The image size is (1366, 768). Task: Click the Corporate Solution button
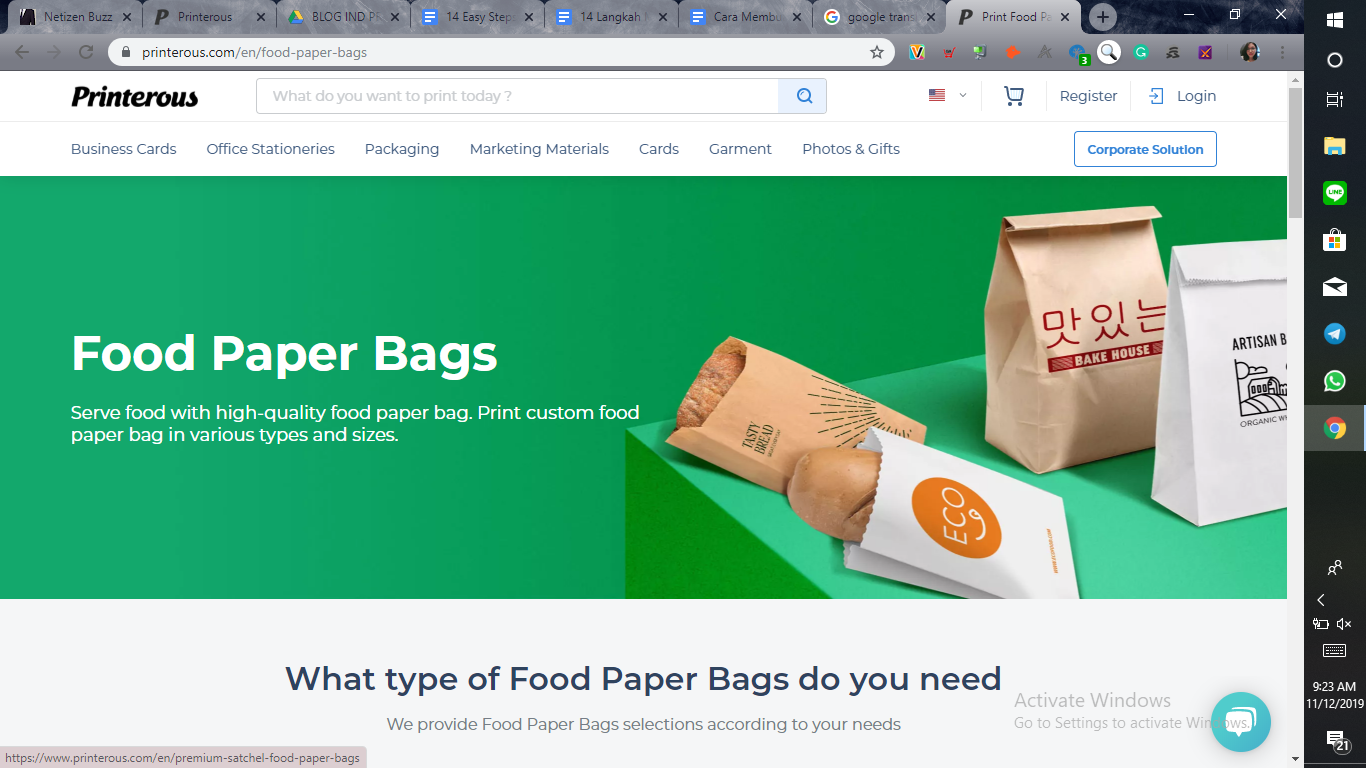[x=1145, y=149]
